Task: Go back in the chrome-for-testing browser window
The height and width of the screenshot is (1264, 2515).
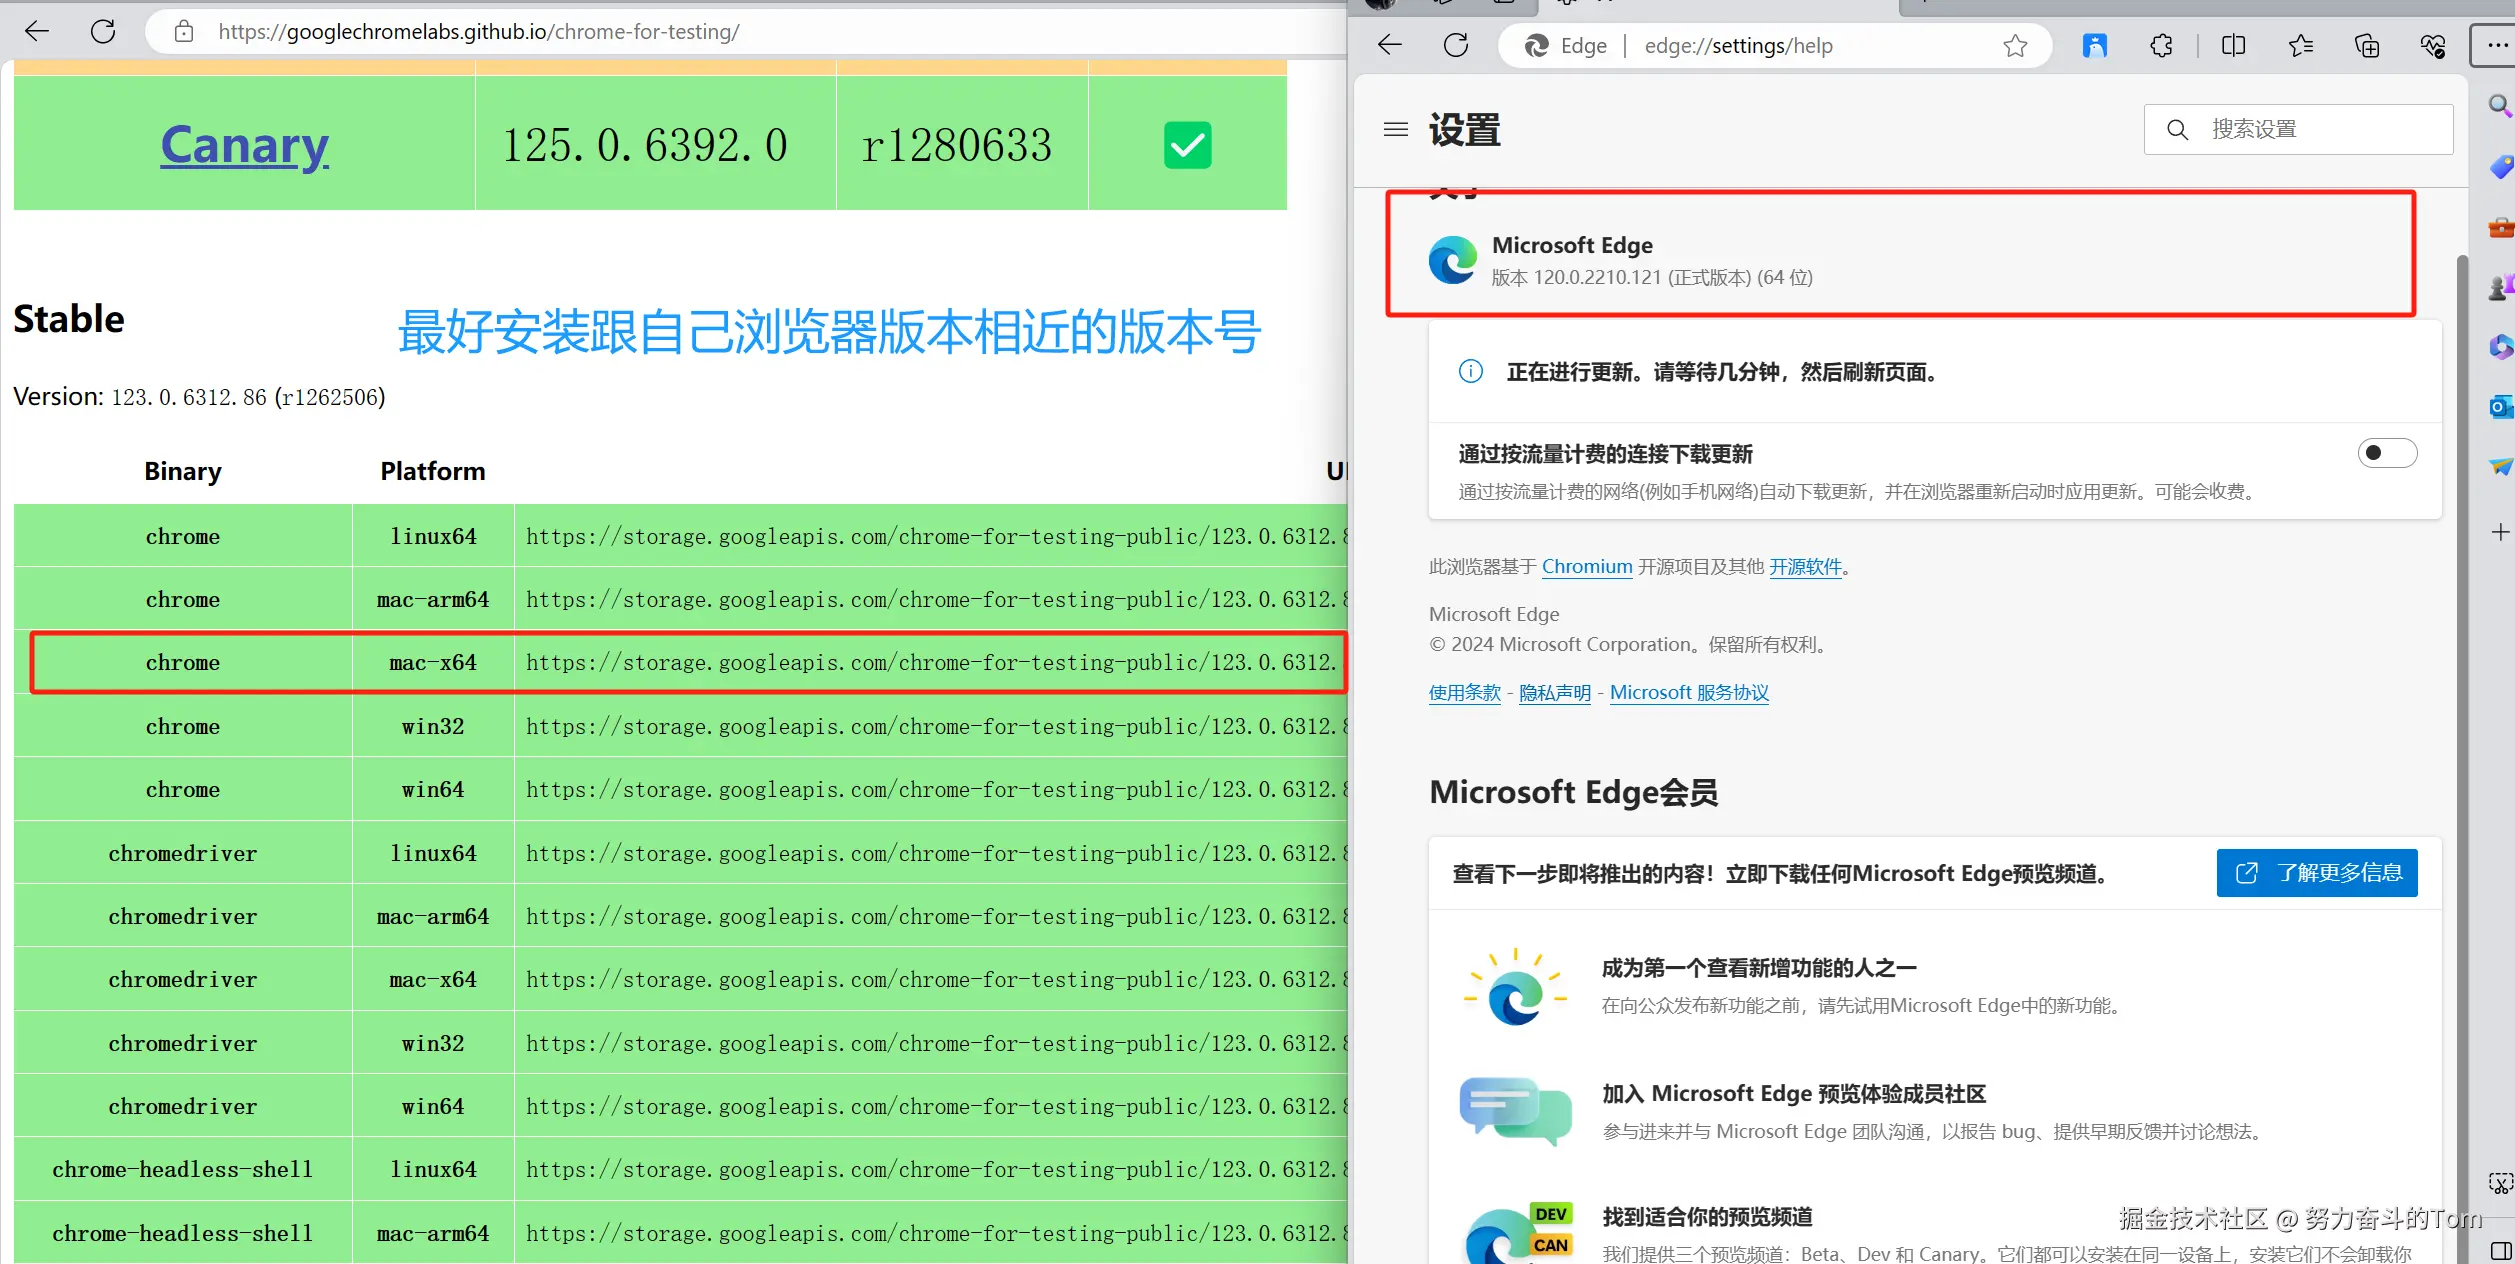Action: tap(37, 32)
